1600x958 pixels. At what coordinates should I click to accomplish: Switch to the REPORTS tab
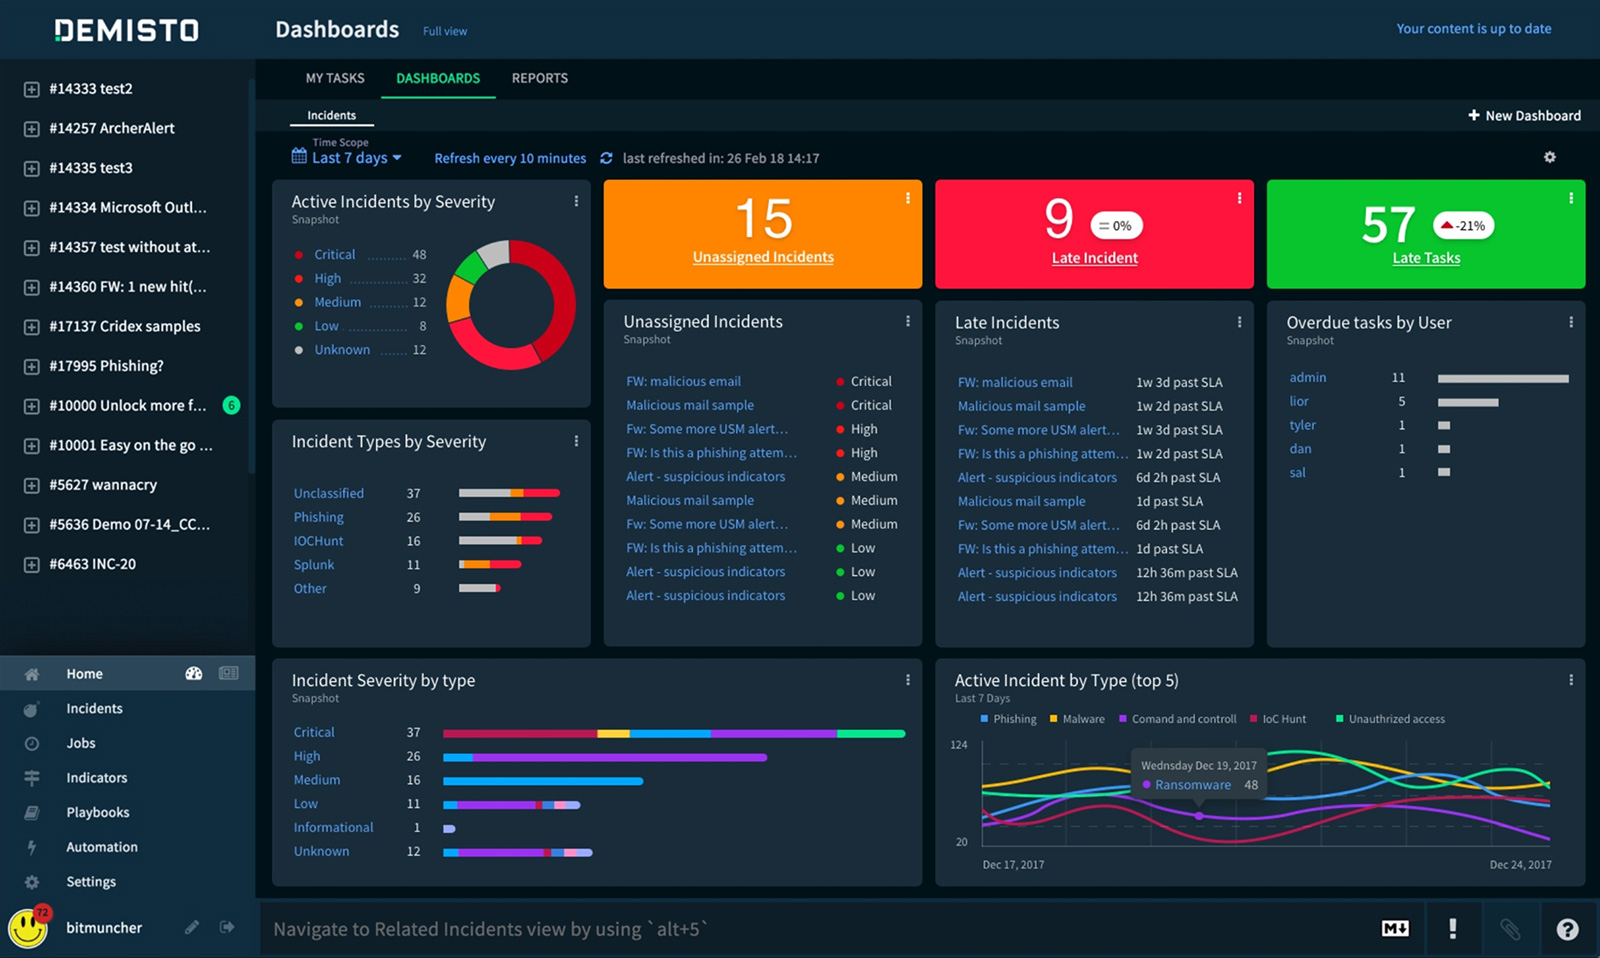coord(539,78)
